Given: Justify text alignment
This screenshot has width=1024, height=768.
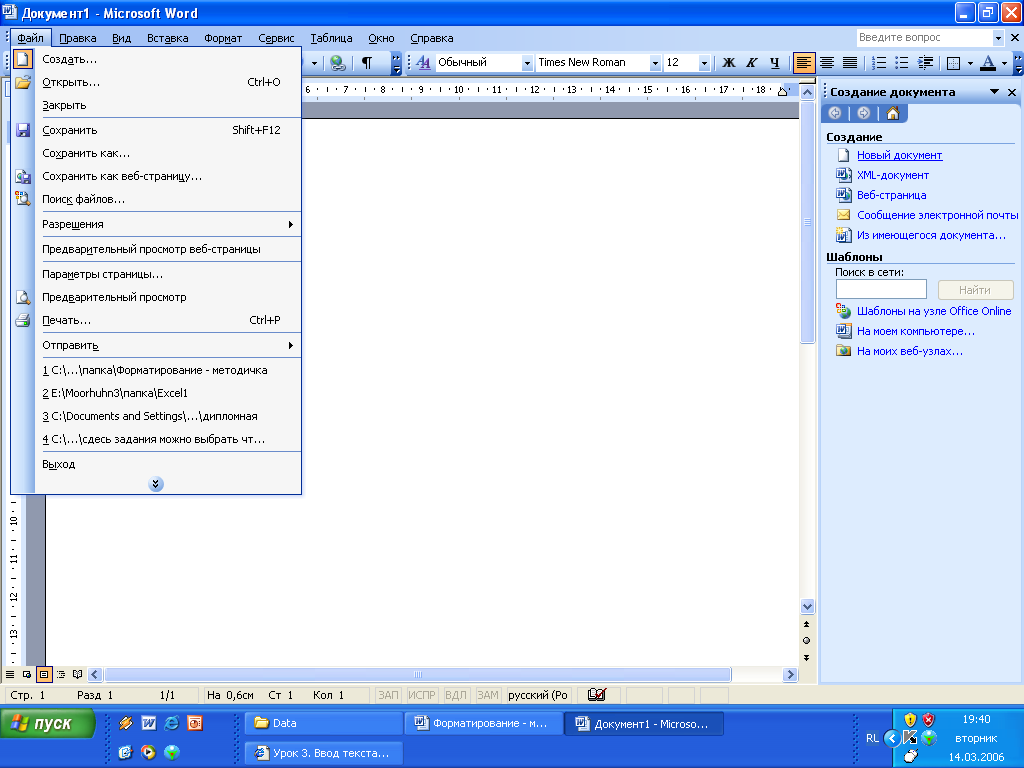Looking at the screenshot, I should coord(850,63).
